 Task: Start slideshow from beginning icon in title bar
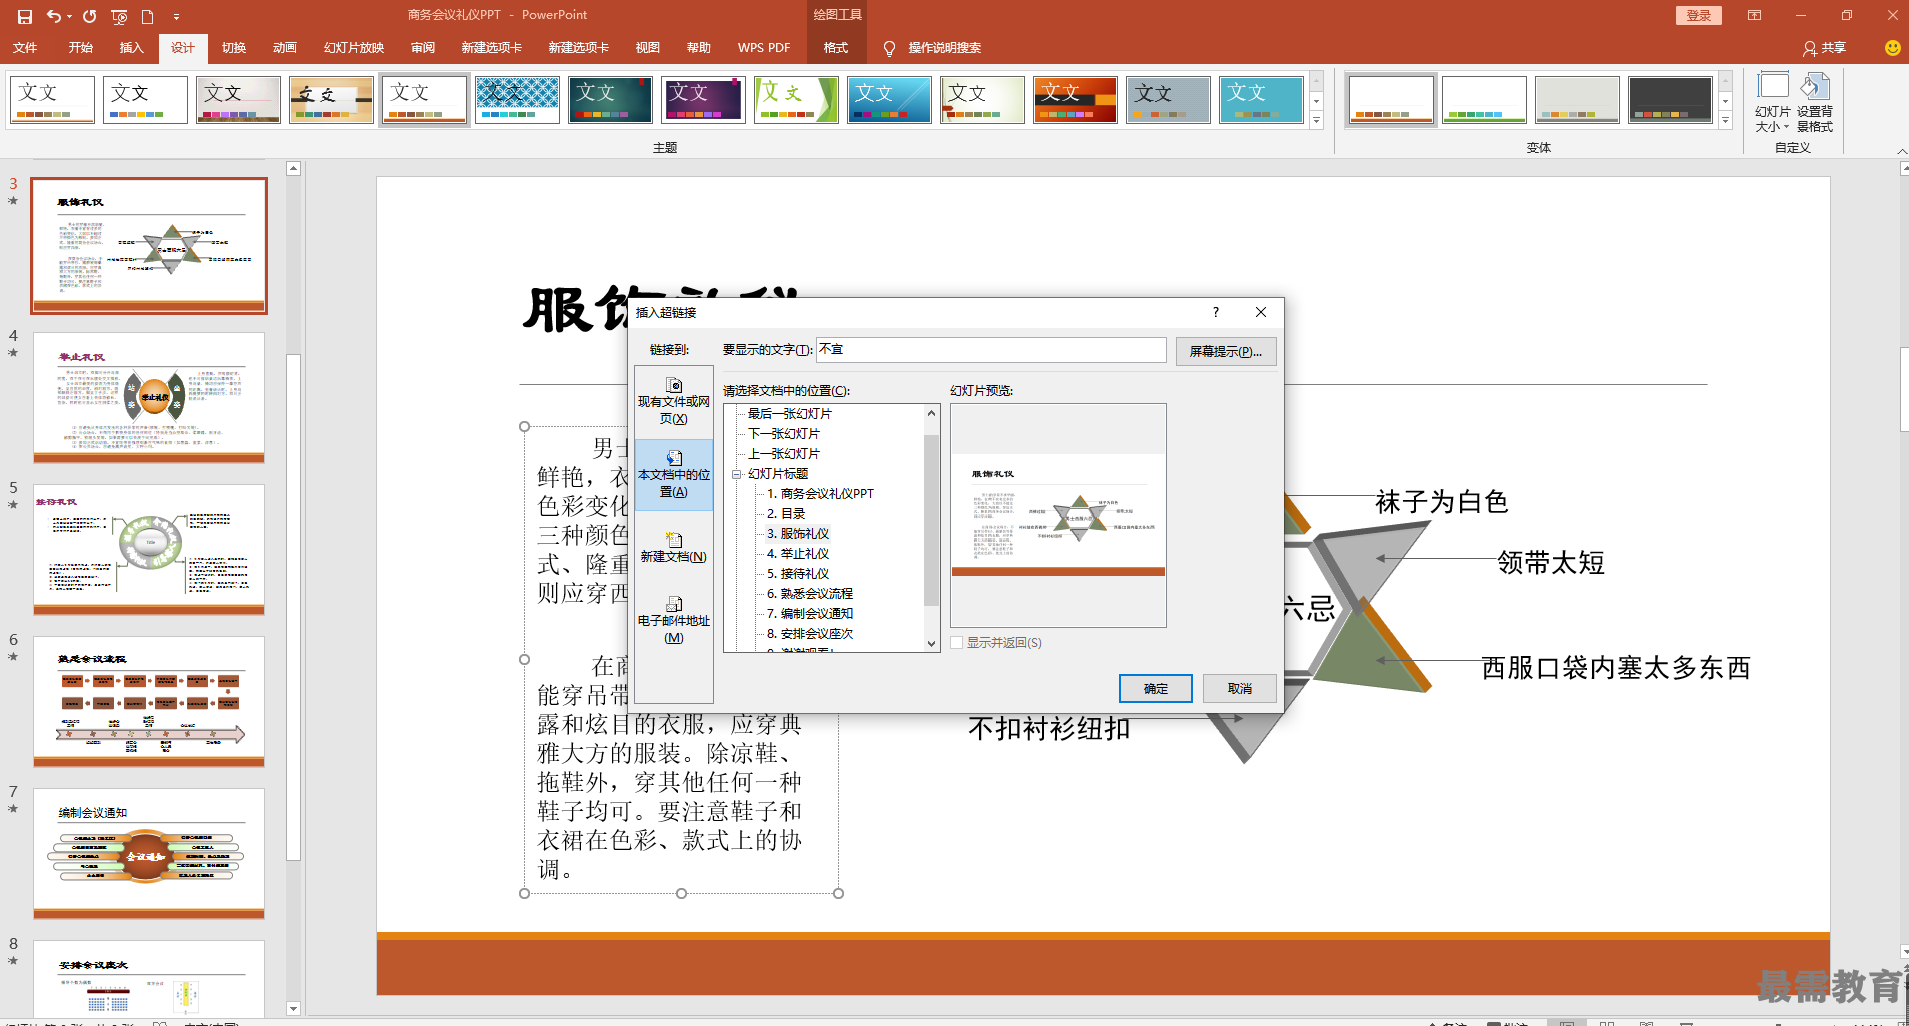tap(119, 16)
